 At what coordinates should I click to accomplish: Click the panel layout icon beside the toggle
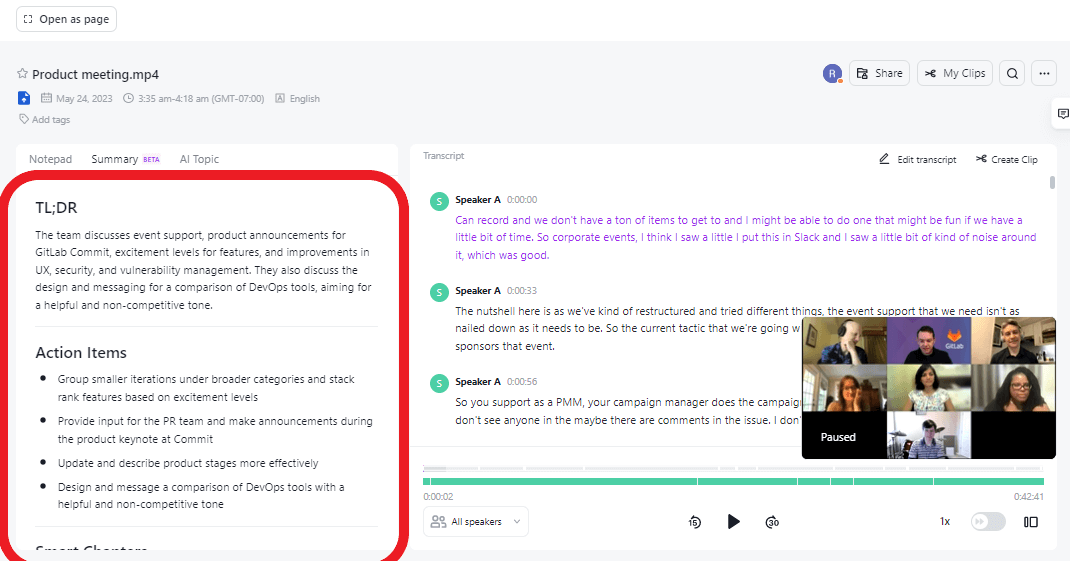tap(1031, 522)
